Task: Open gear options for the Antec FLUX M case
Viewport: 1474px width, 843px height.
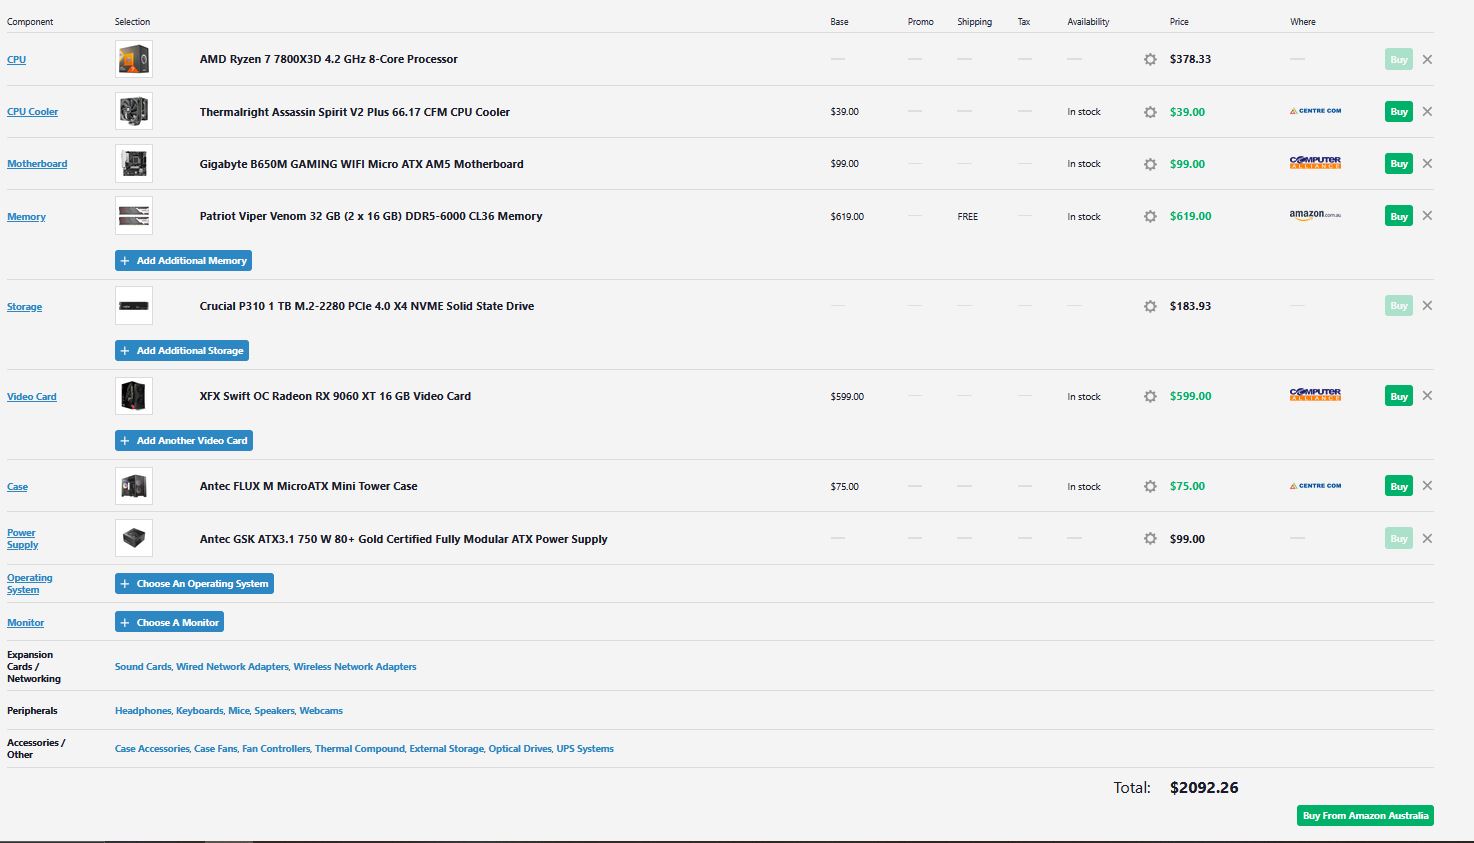Action: tap(1150, 486)
